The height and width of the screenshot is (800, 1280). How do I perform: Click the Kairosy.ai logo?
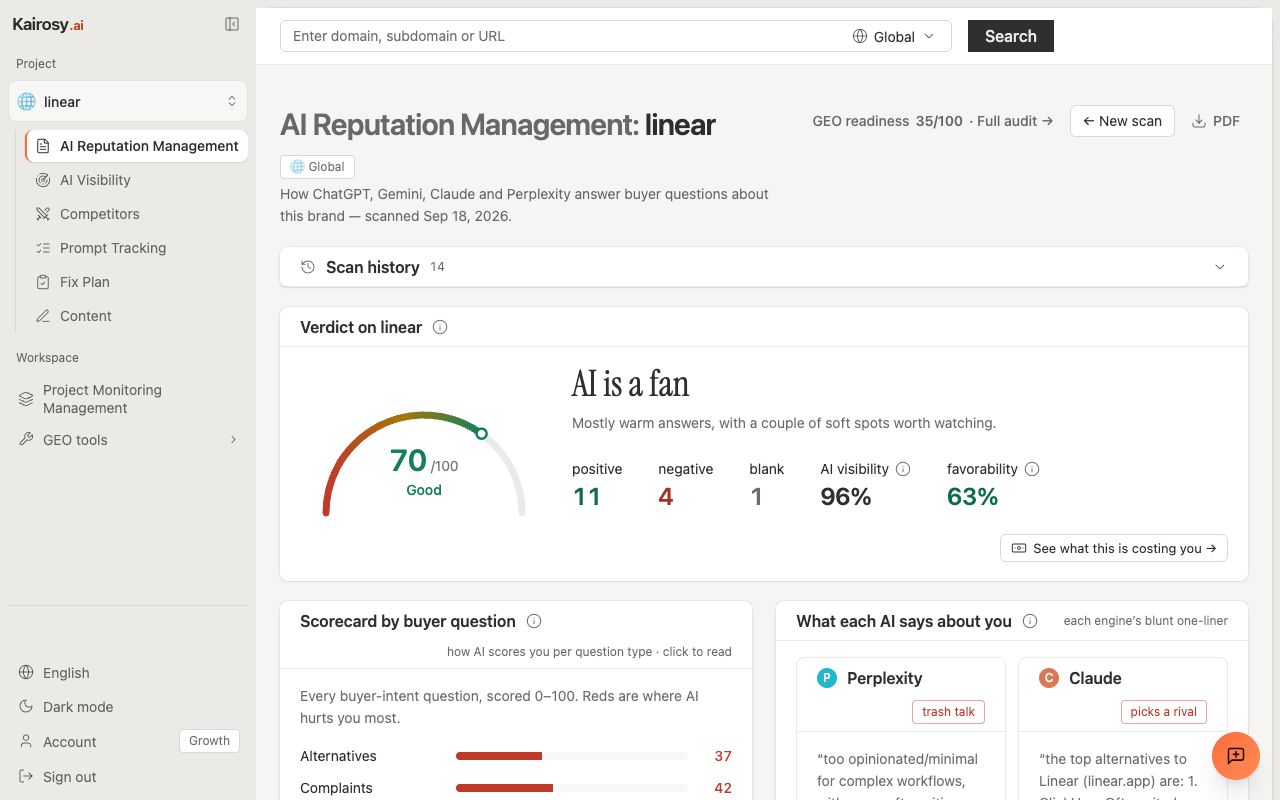tap(48, 25)
